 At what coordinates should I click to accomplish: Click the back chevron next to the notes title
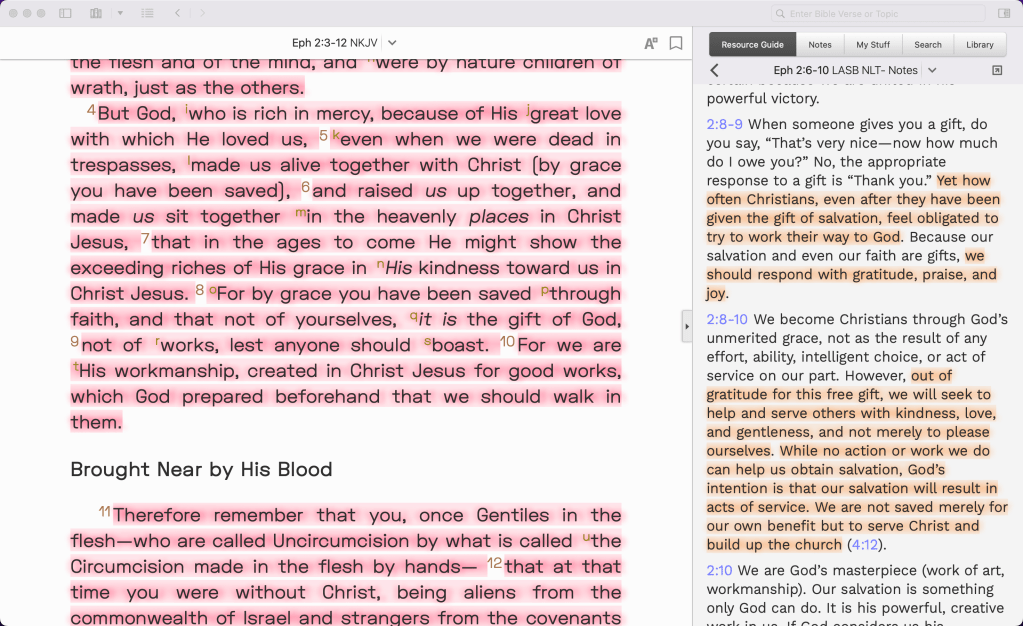(714, 68)
